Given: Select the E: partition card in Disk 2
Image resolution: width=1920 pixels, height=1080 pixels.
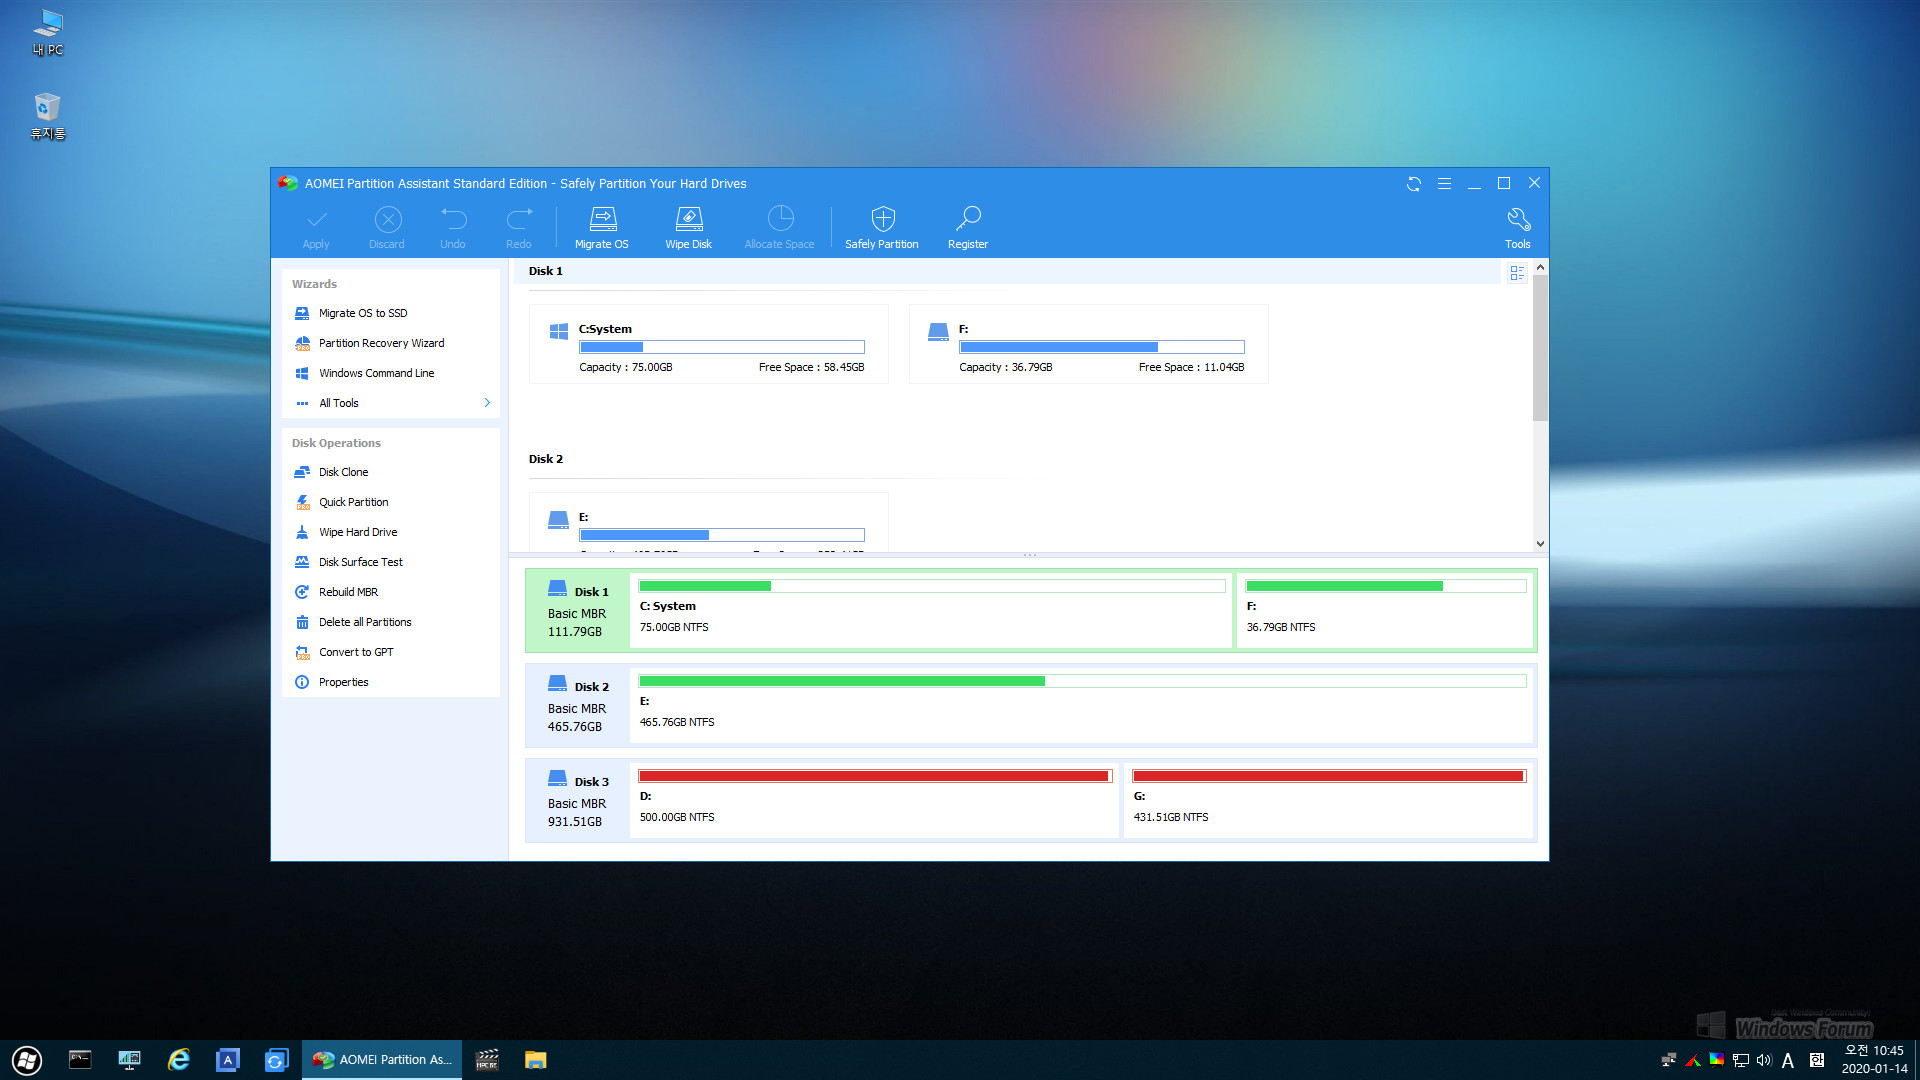Looking at the screenshot, I should [709, 522].
